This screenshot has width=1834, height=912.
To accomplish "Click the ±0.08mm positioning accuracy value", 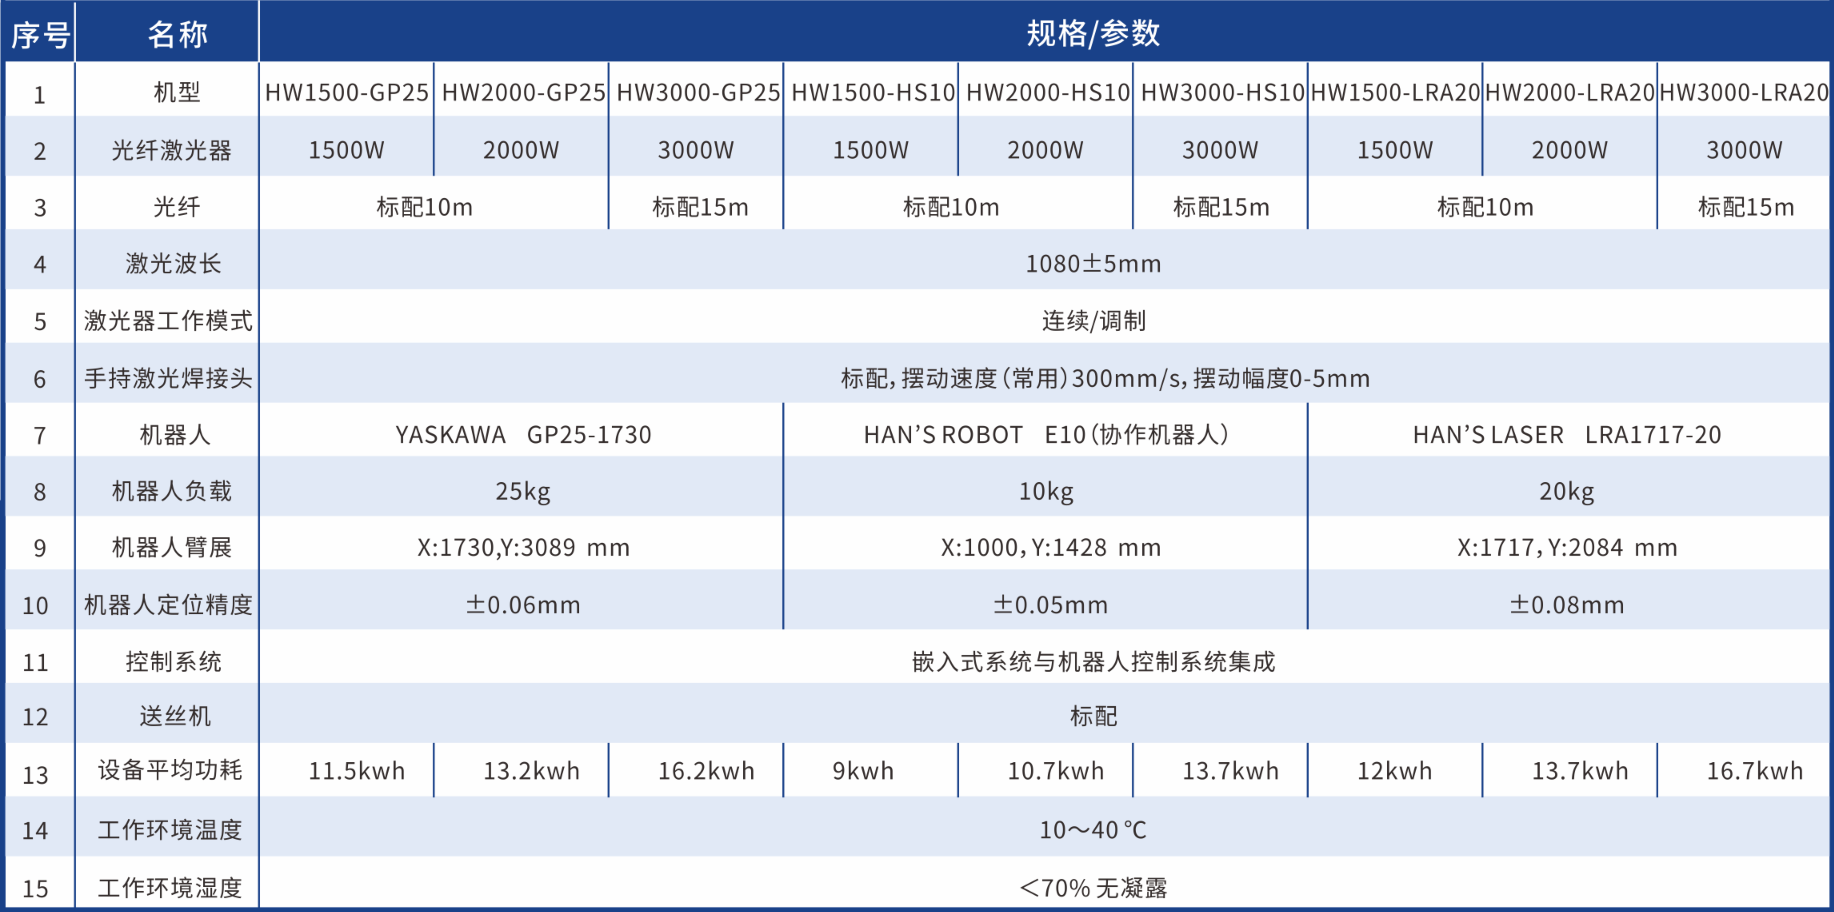I will pos(1567,605).
